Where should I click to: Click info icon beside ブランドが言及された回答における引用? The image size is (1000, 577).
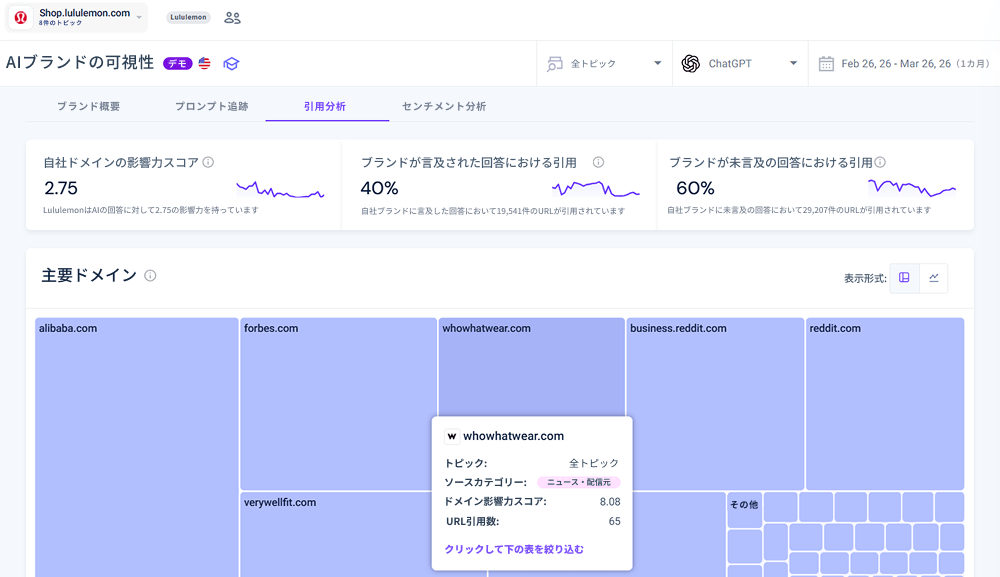point(598,163)
